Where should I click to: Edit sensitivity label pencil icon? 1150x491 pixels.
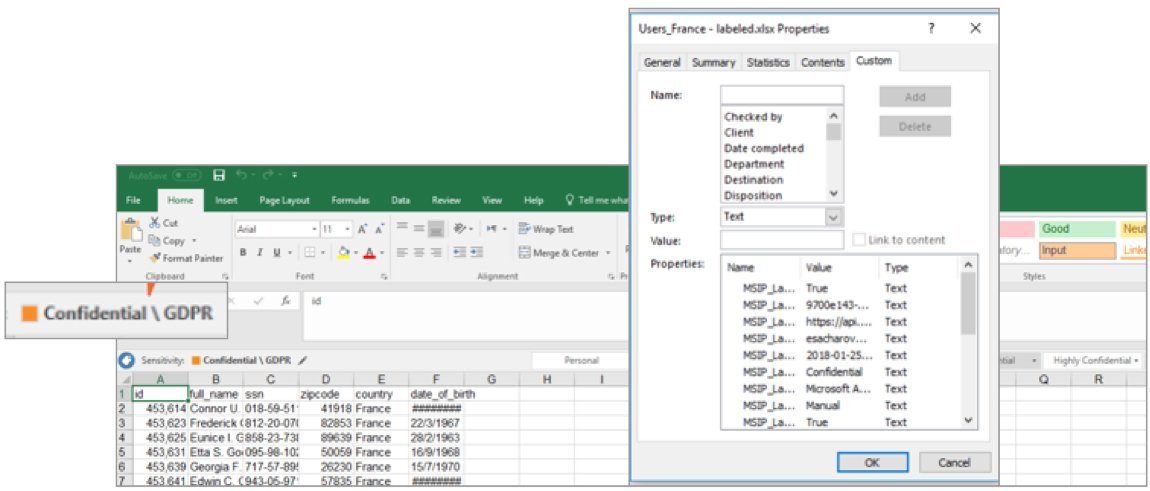(302, 360)
